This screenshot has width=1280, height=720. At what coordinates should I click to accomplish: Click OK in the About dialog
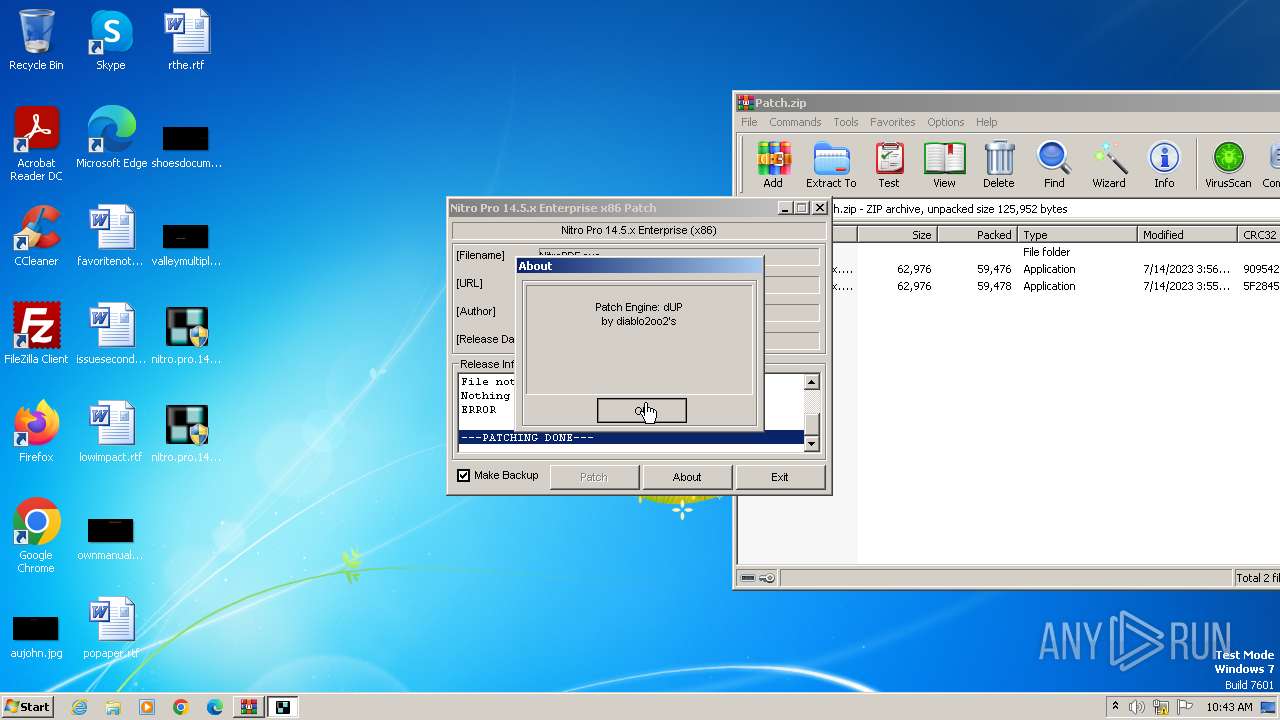(x=642, y=410)
